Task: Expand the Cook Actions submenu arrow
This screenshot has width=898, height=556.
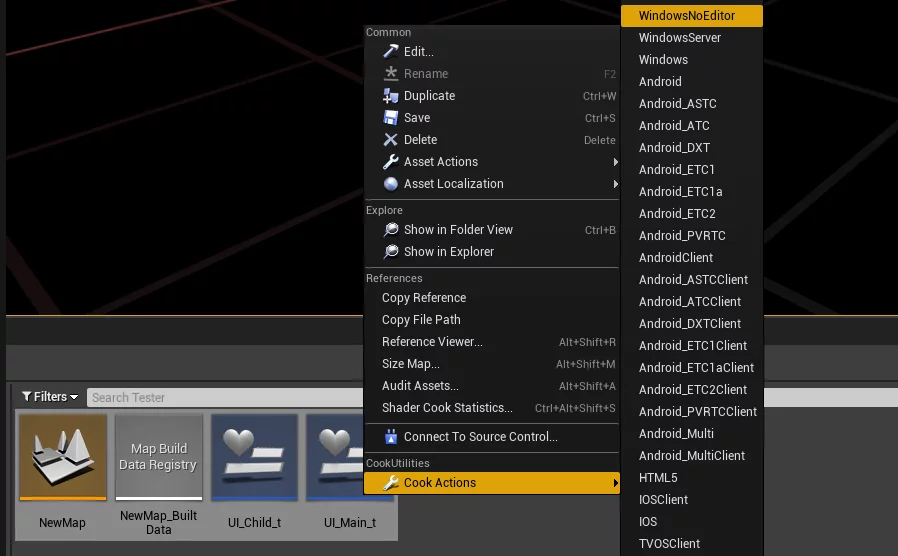Action: coord(615,483)
